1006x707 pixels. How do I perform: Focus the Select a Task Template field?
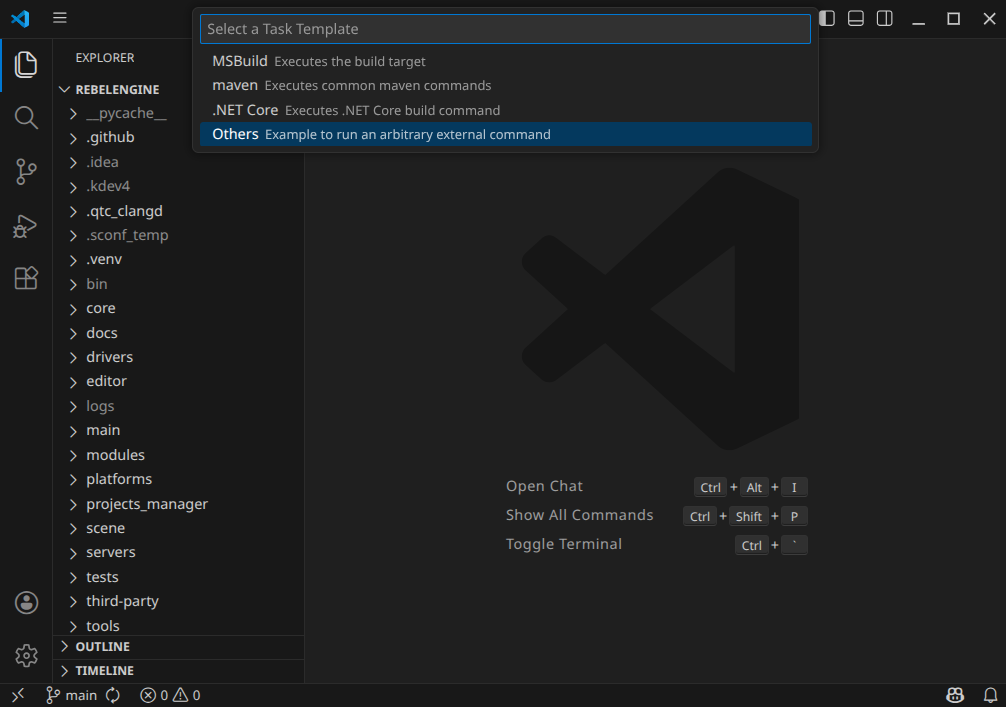click(x=506, y=29)
